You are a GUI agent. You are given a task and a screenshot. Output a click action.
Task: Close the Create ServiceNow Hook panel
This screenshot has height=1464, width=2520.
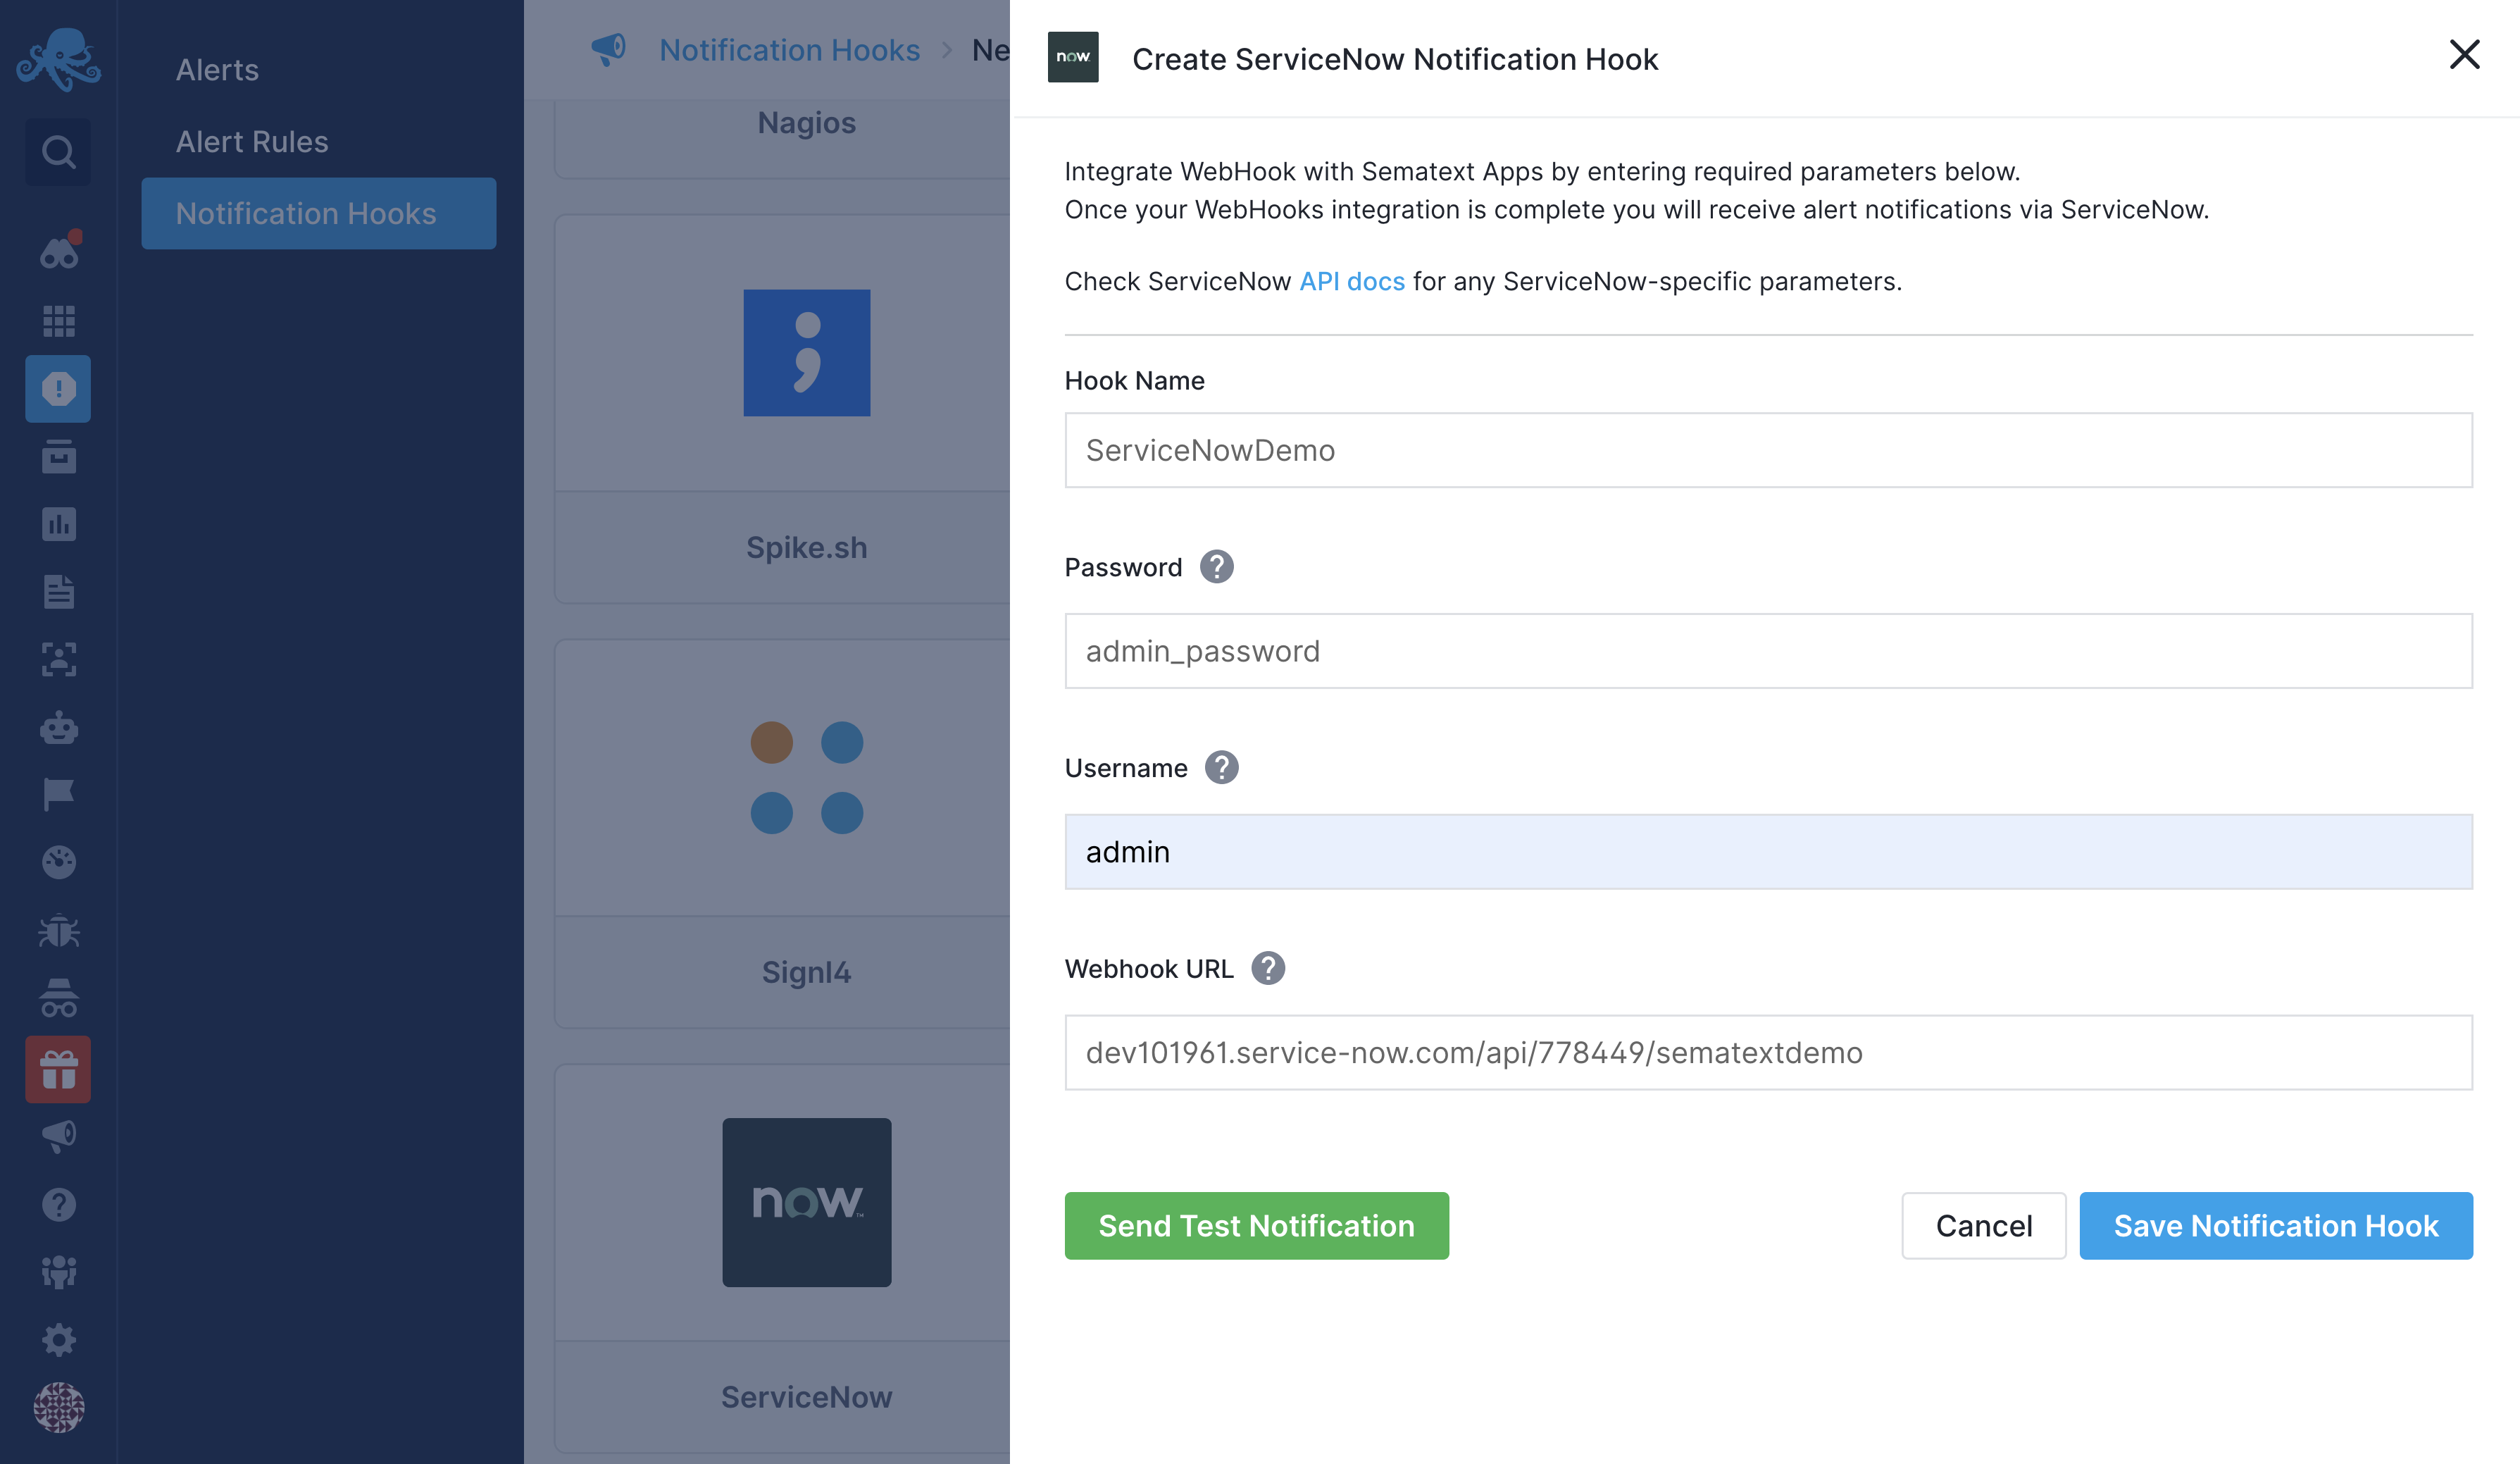2464,54
